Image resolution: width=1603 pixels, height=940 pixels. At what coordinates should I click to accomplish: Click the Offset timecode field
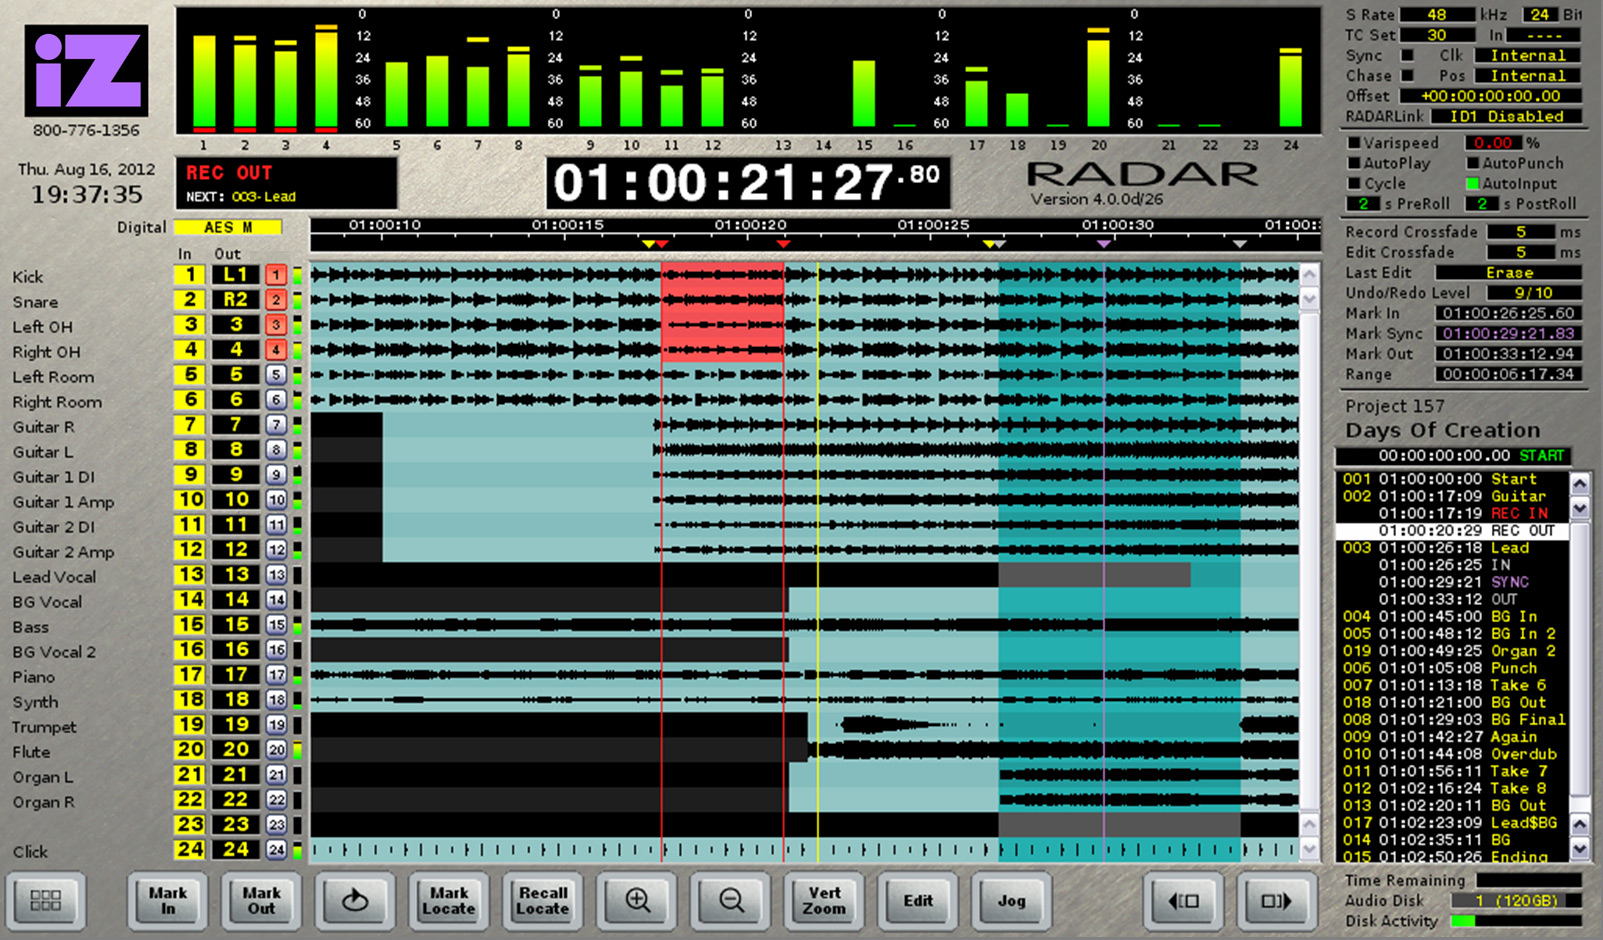tap(1490, 96)
